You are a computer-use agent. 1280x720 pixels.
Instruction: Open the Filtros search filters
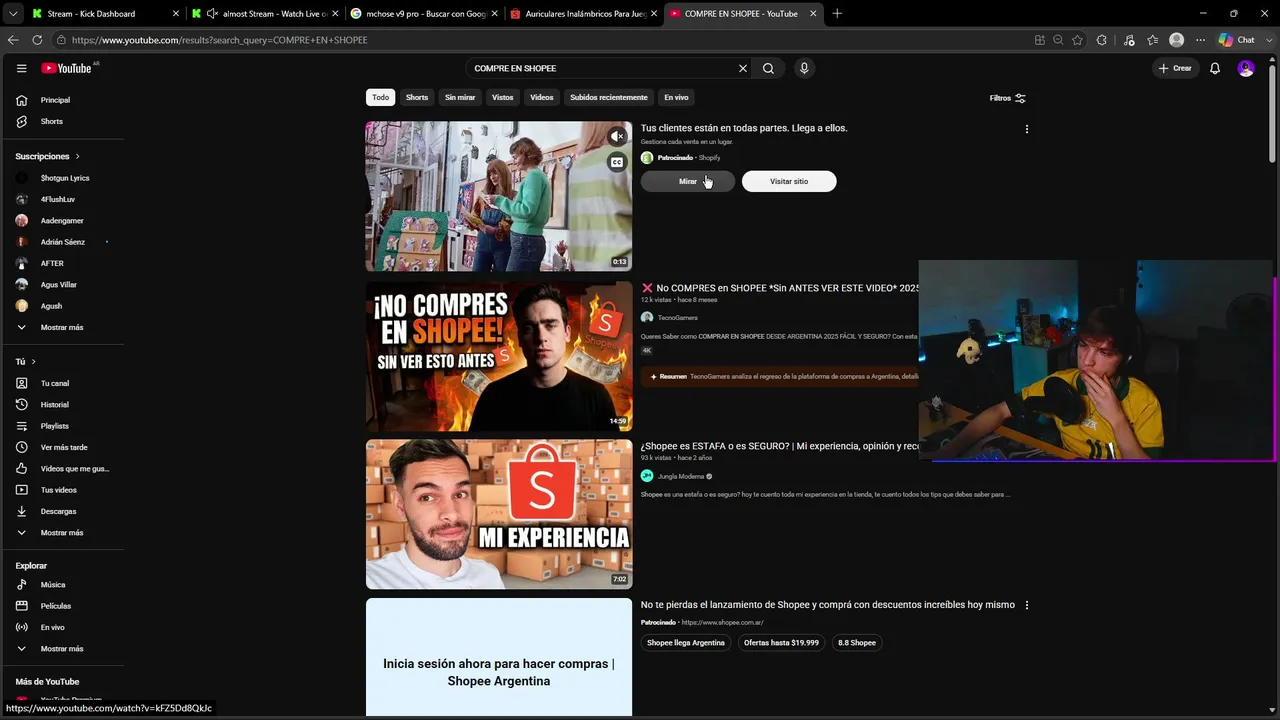(1008, 98)
